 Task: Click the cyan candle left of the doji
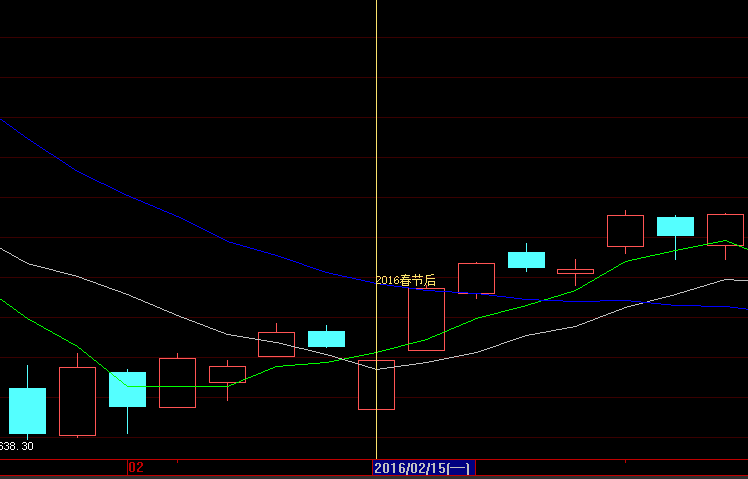[526, 260]
